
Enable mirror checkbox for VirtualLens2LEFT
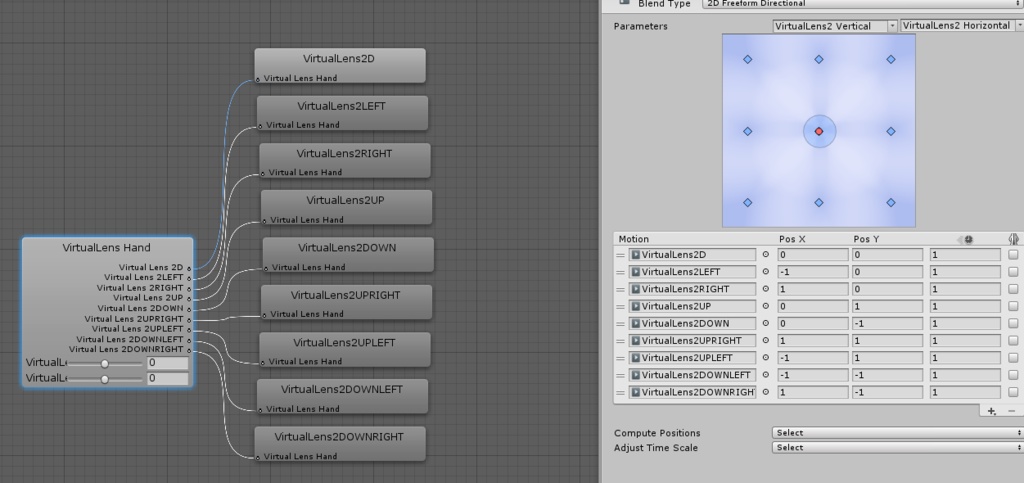click(x=1013, y=272)
